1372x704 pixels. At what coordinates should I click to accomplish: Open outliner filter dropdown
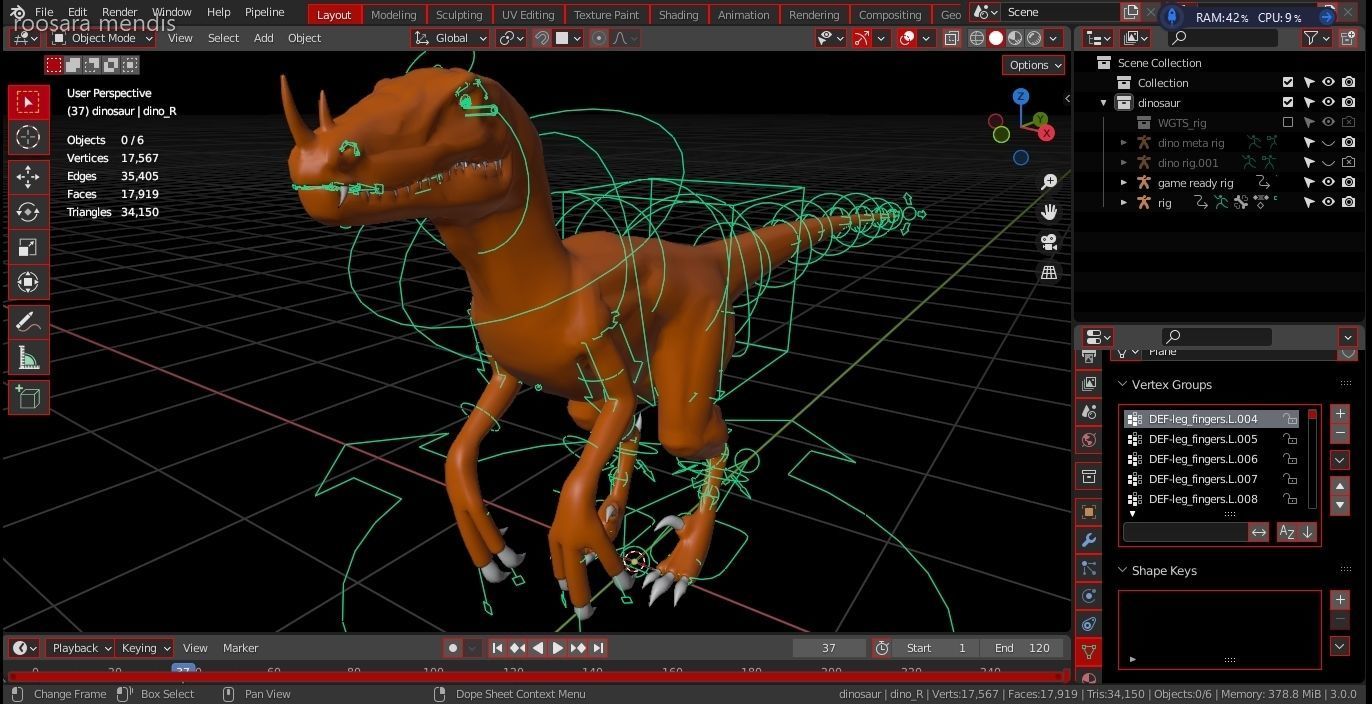pyautogui.click(x=1316, y=38)
